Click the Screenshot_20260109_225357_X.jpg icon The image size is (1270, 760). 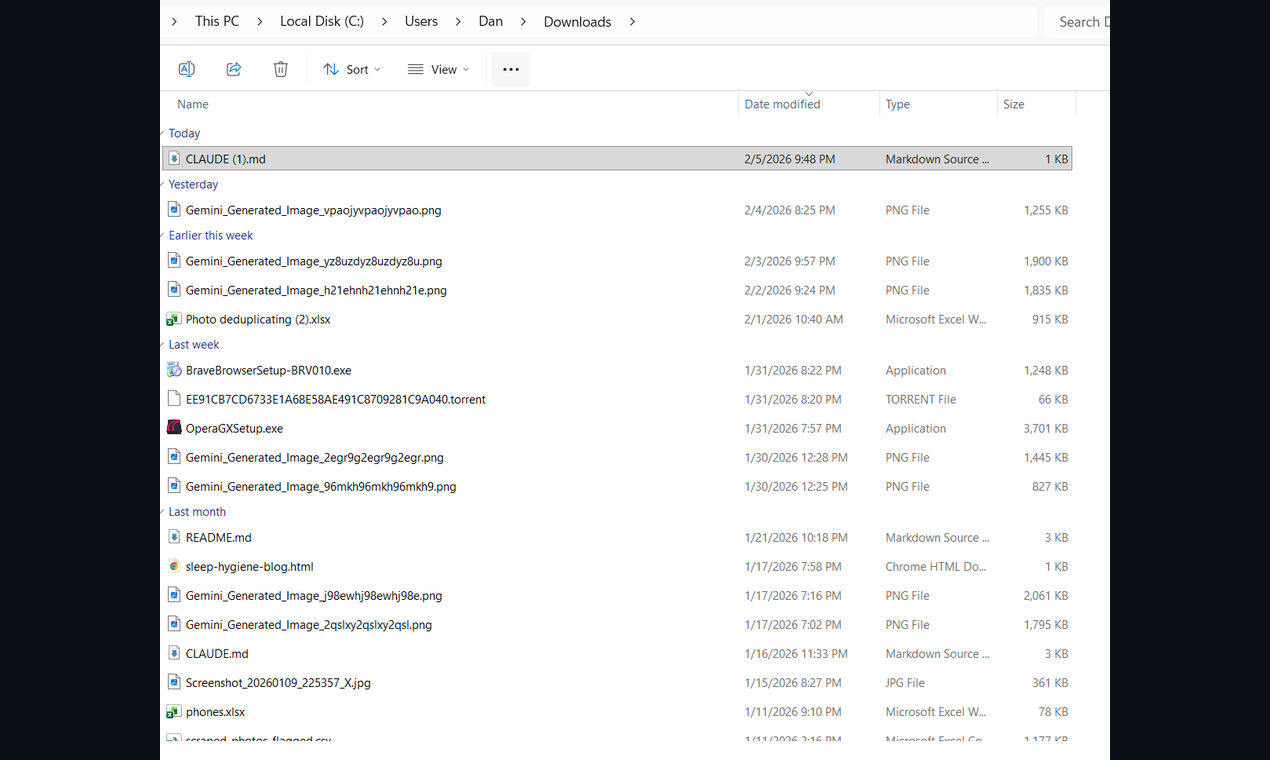click(174, 682)
